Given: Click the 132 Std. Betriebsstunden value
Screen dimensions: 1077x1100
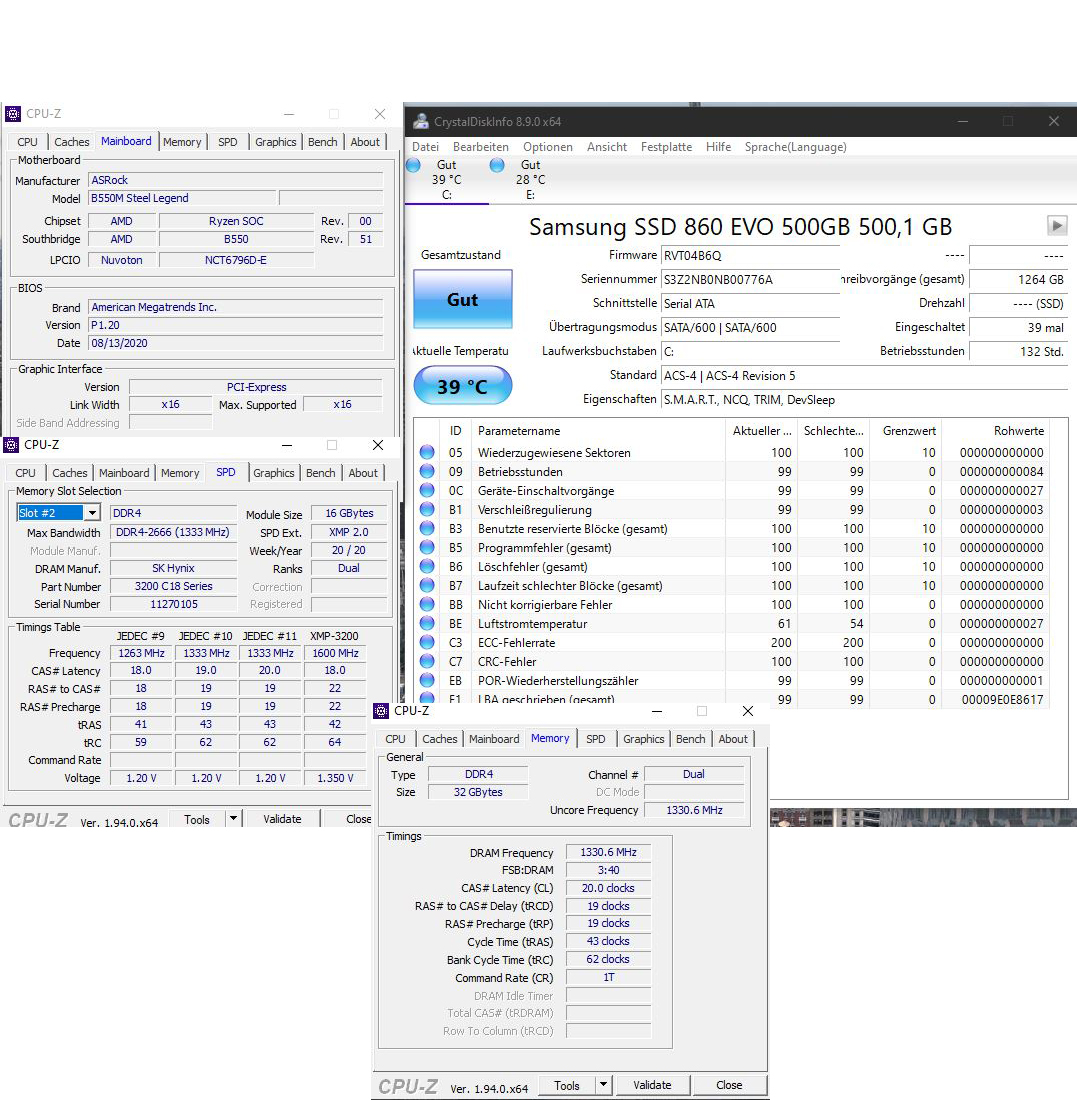Looking at the screenshot, I should pyautogui.click(x=1018, y=351).
